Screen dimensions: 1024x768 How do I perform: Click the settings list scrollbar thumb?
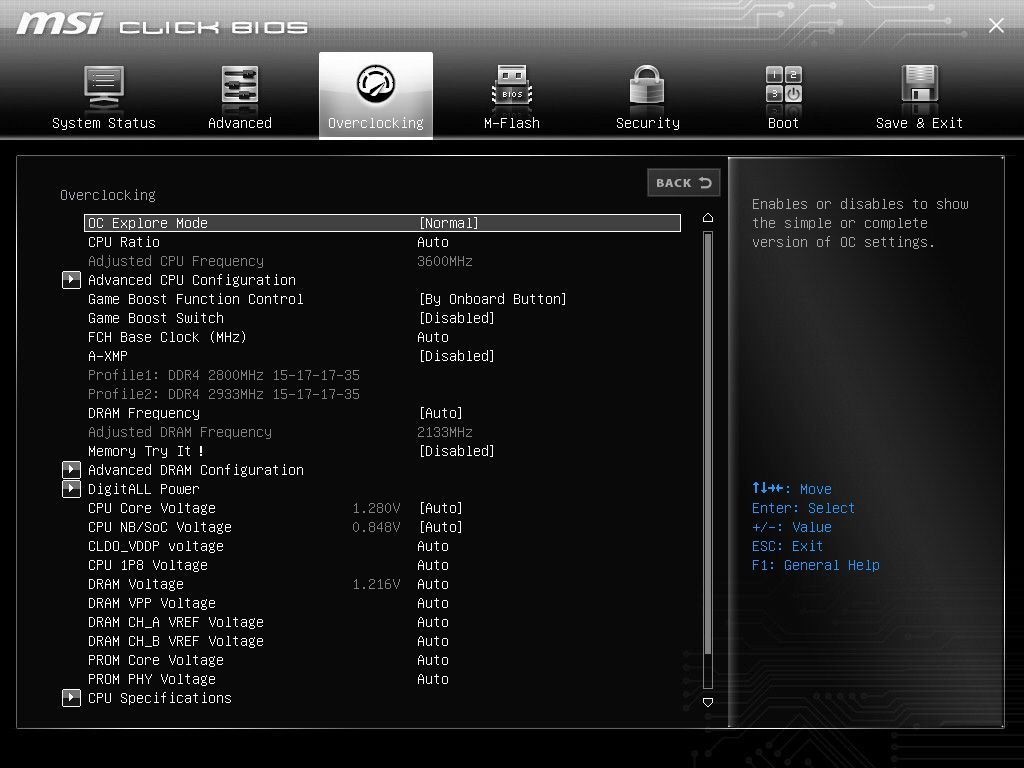pos(708,444)
